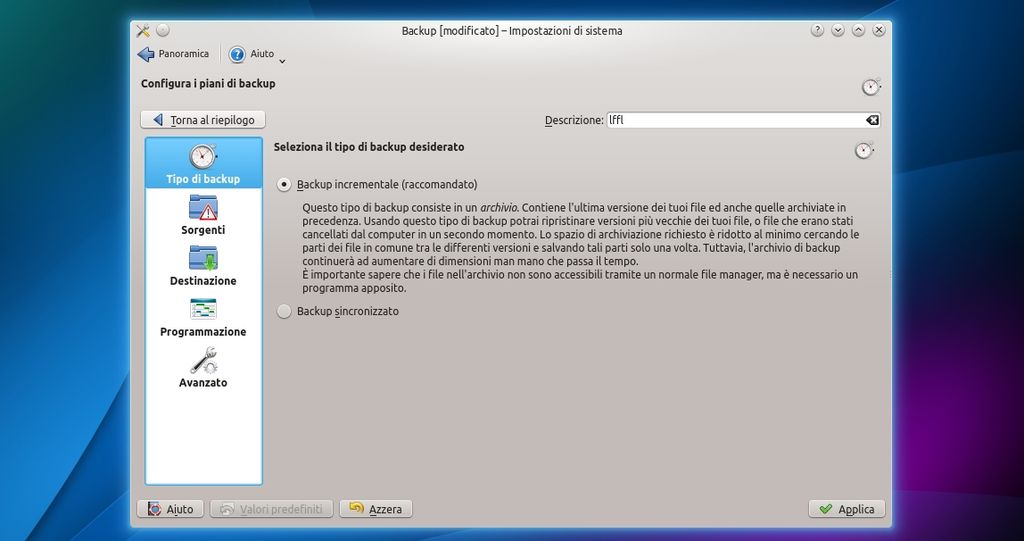
Task: Maximize the window with the up arrow button
Action: click(858, 30)
